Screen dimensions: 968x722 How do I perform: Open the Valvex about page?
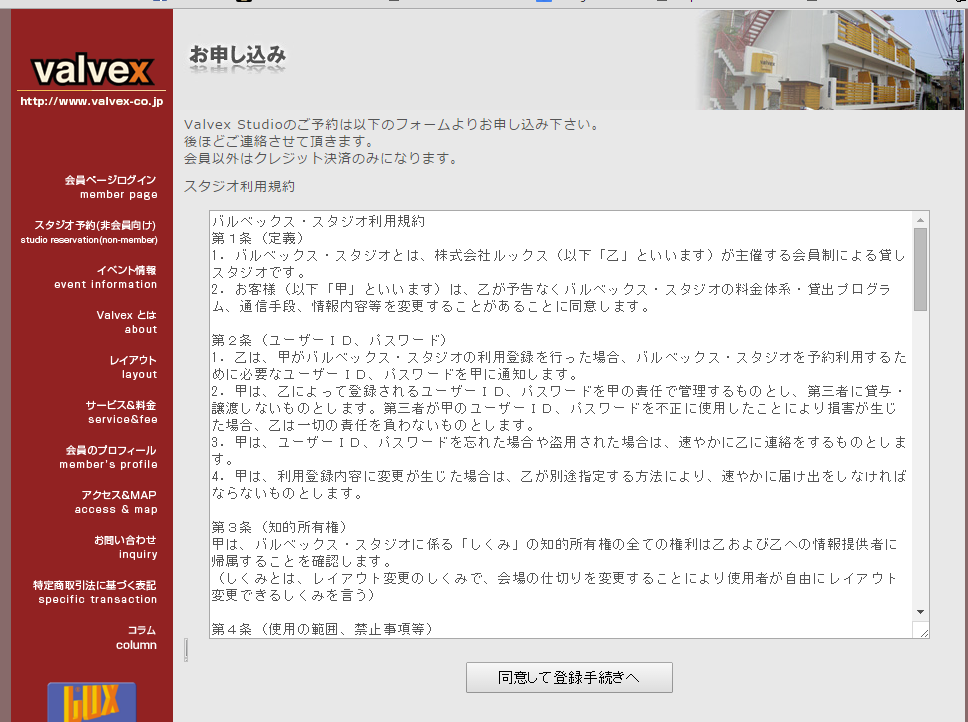click(x=127, y=322)
